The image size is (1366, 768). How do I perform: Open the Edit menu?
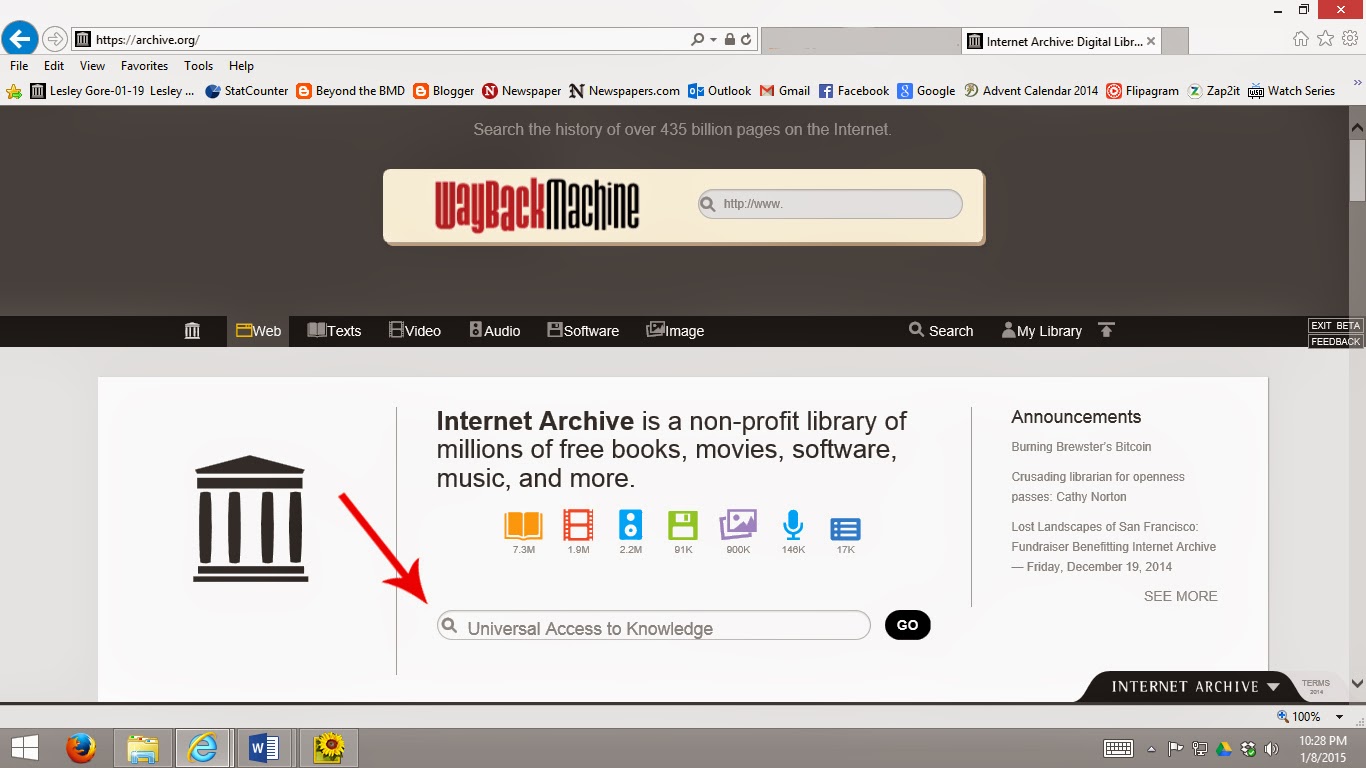(54, 66)
